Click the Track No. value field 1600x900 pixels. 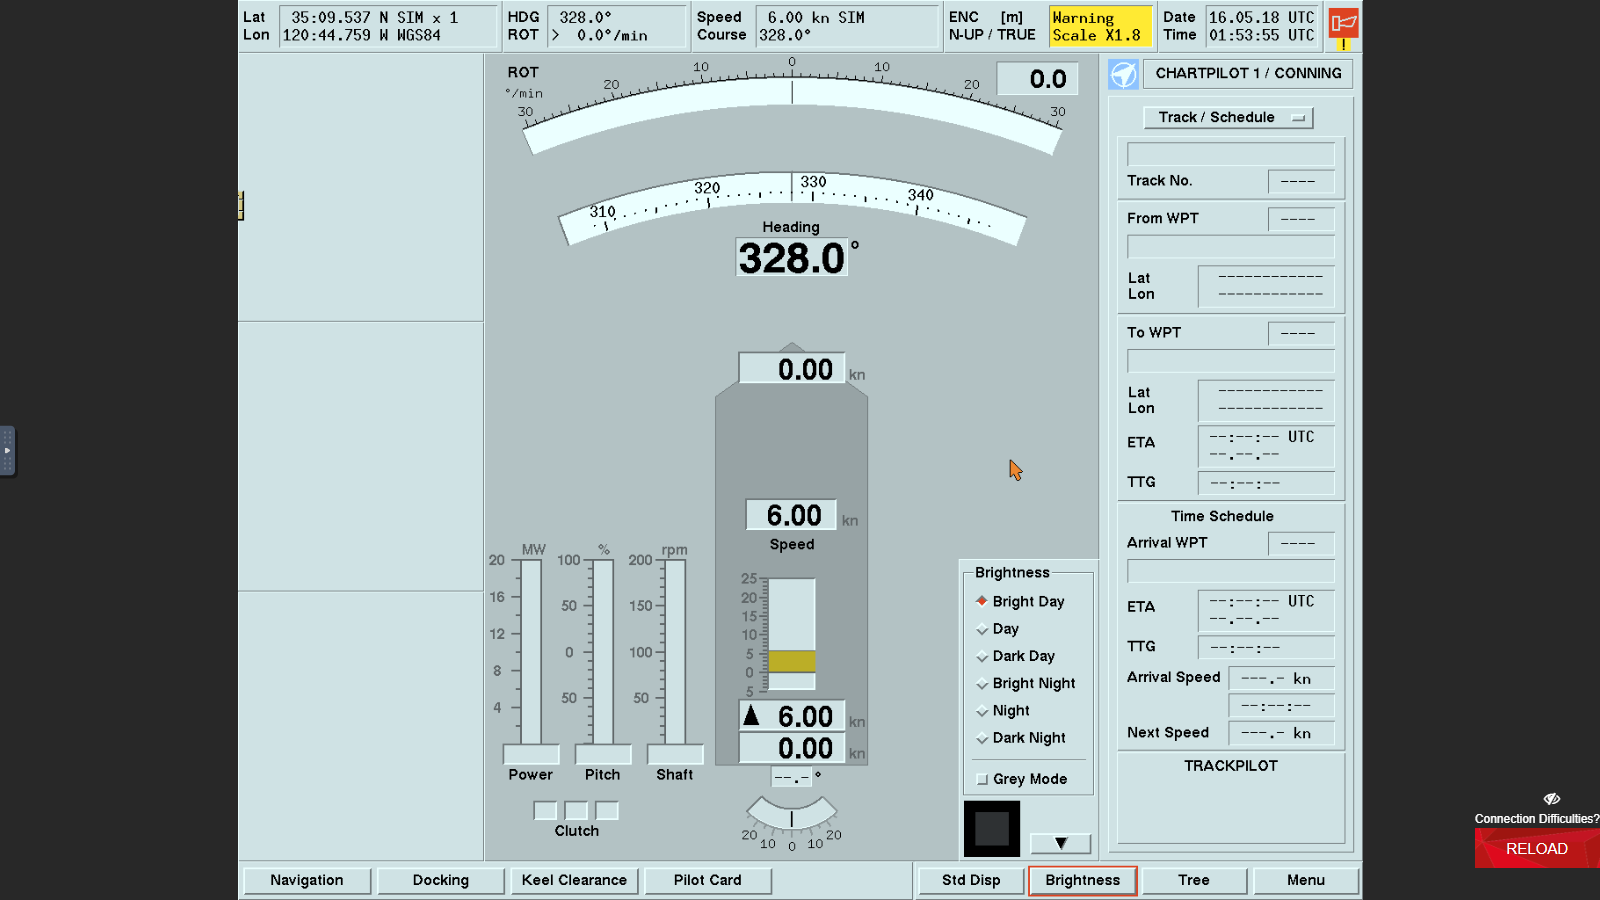pos(1301,181)
